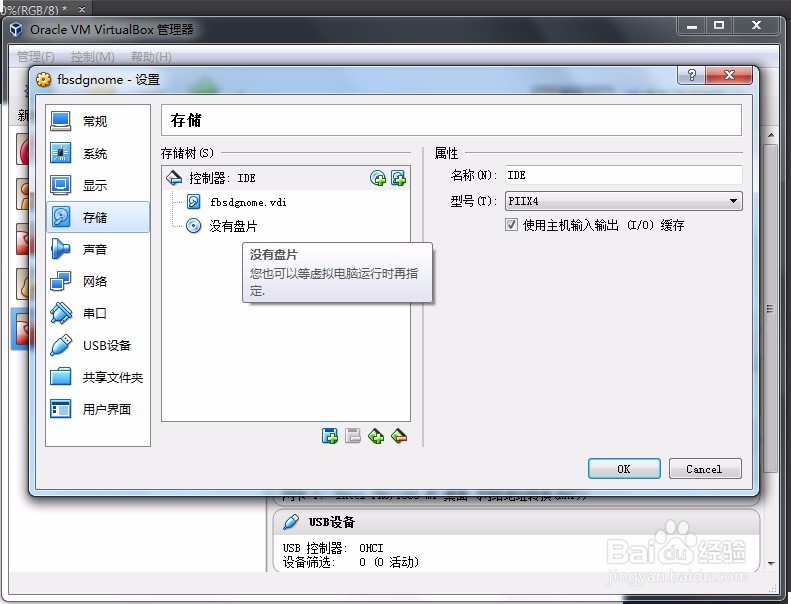Close the fbsdgnome settings dialog
This screenshot has width=791, height=604.
coord(729,75)
